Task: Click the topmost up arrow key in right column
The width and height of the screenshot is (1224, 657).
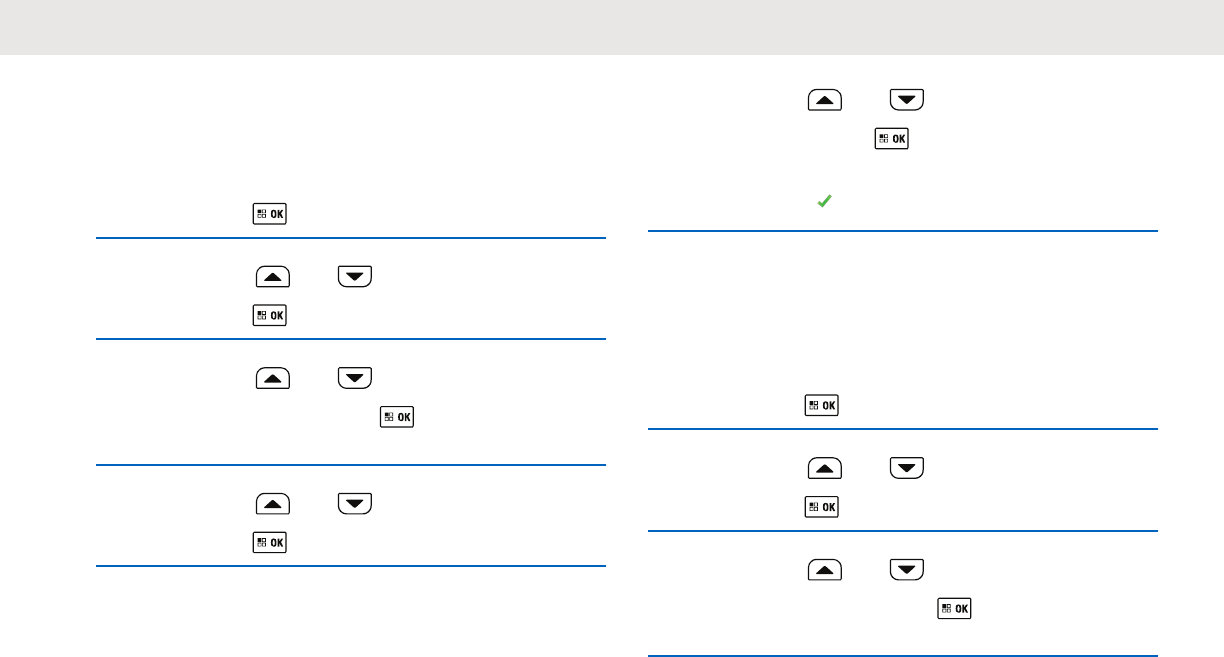Action: (x=825, y=100)
